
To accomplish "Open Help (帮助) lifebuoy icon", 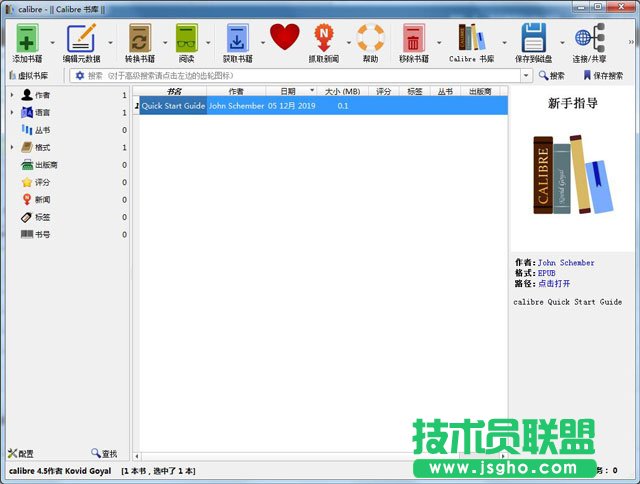I will (370, 39).
